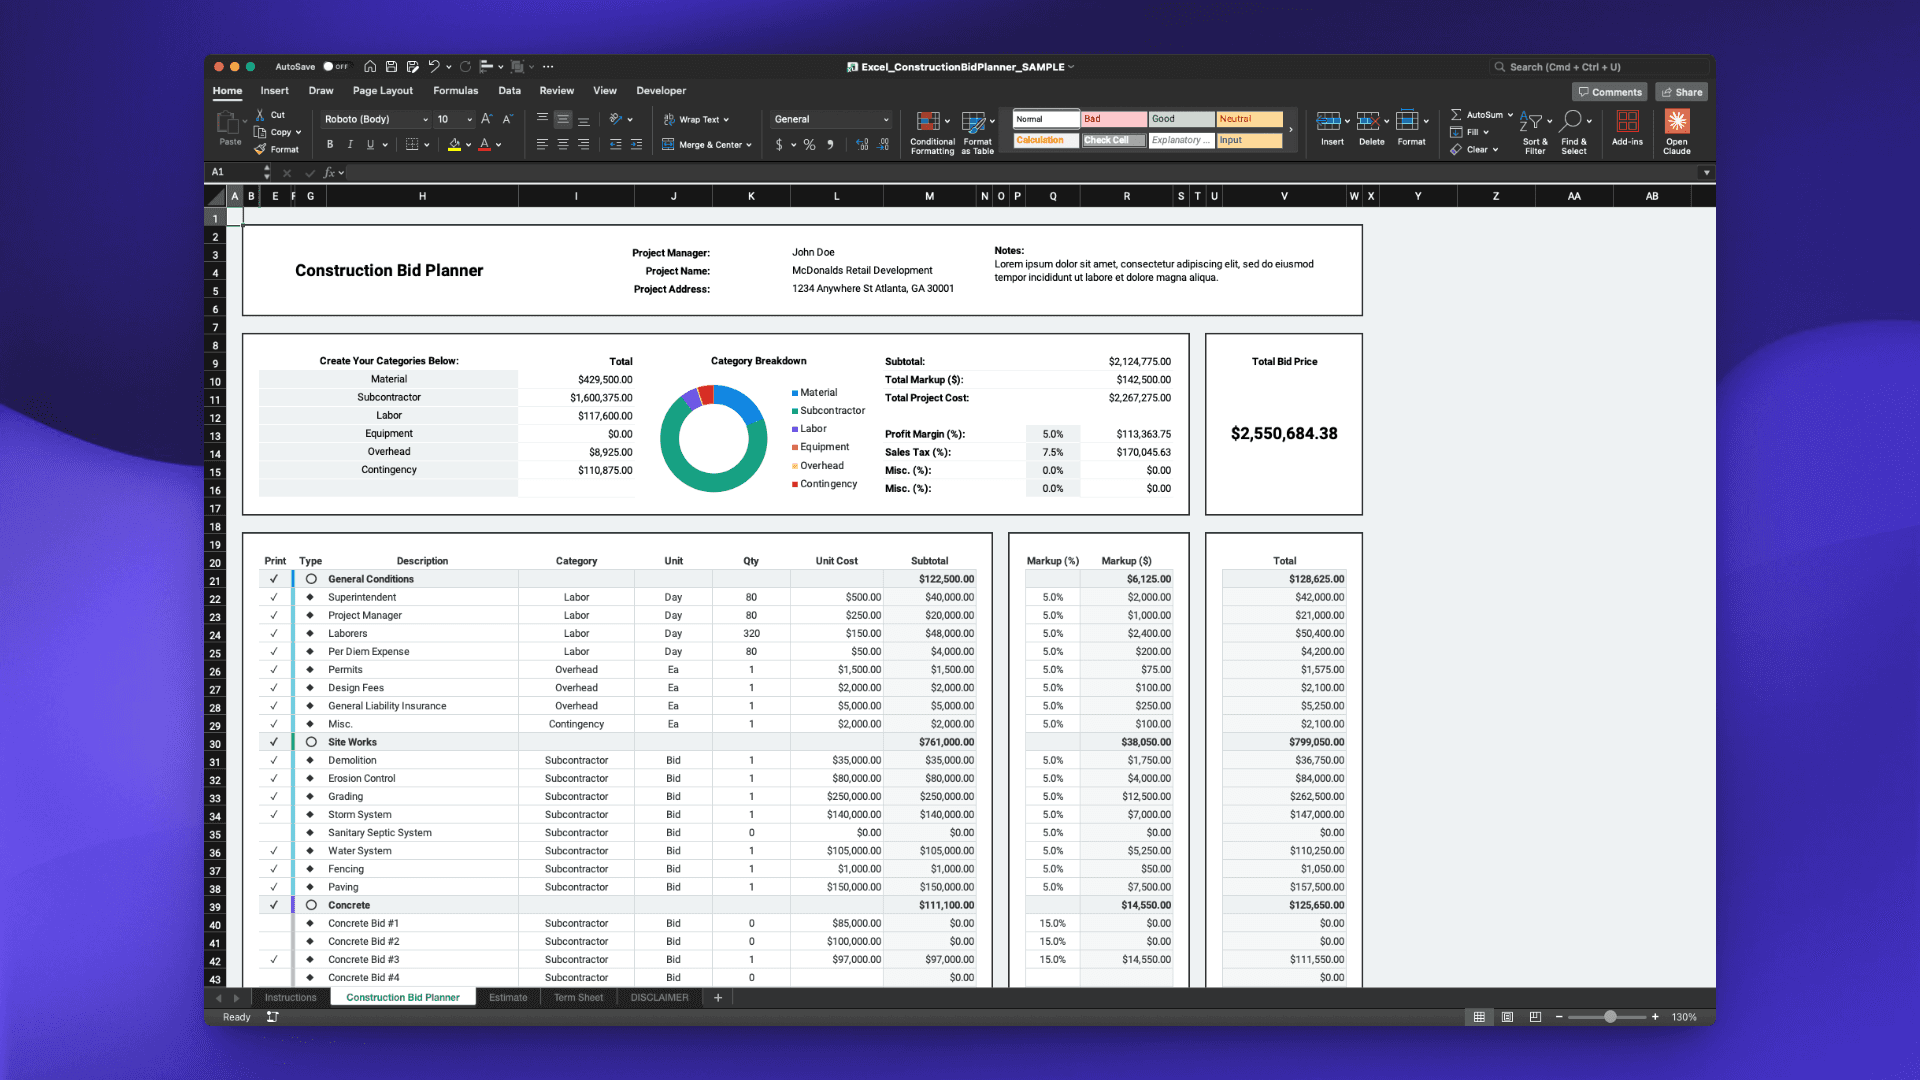Open the AutoSum dropdown
The image size is (1920, 1080).
[1510, 115]
